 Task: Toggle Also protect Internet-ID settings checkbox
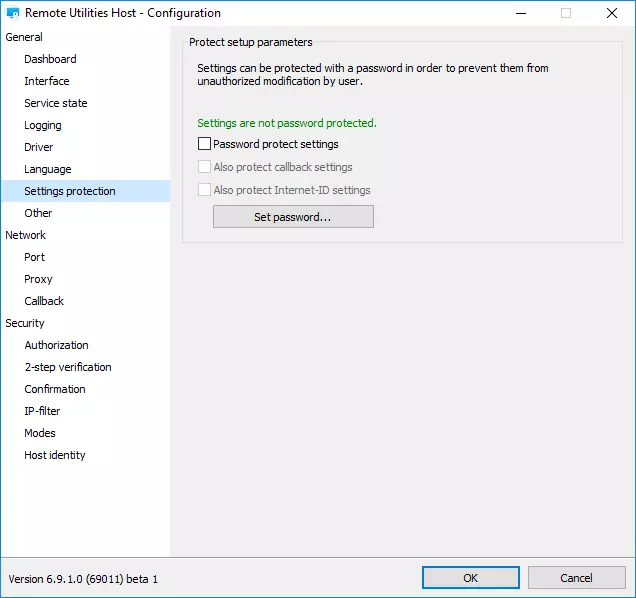204,189
